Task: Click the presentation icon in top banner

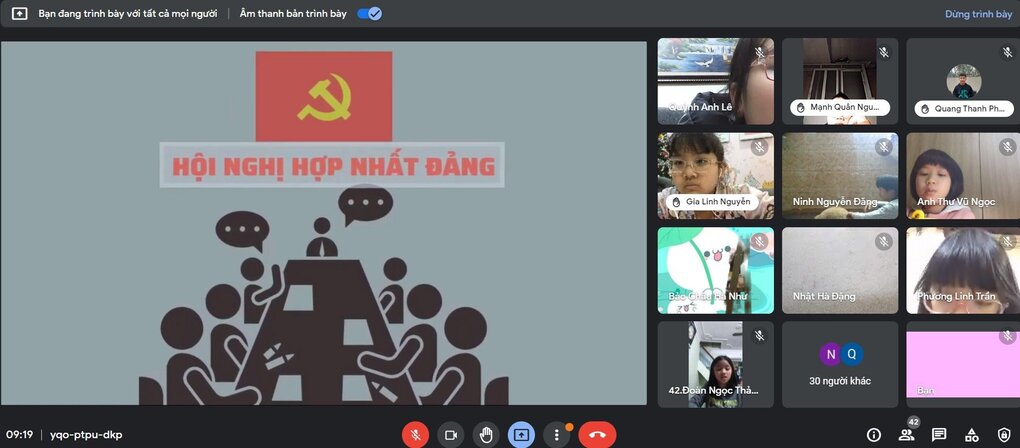Action: [19, 14]
